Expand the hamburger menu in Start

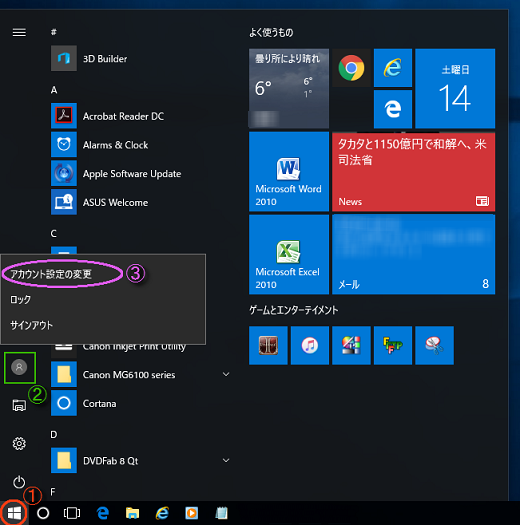[19, 32]
